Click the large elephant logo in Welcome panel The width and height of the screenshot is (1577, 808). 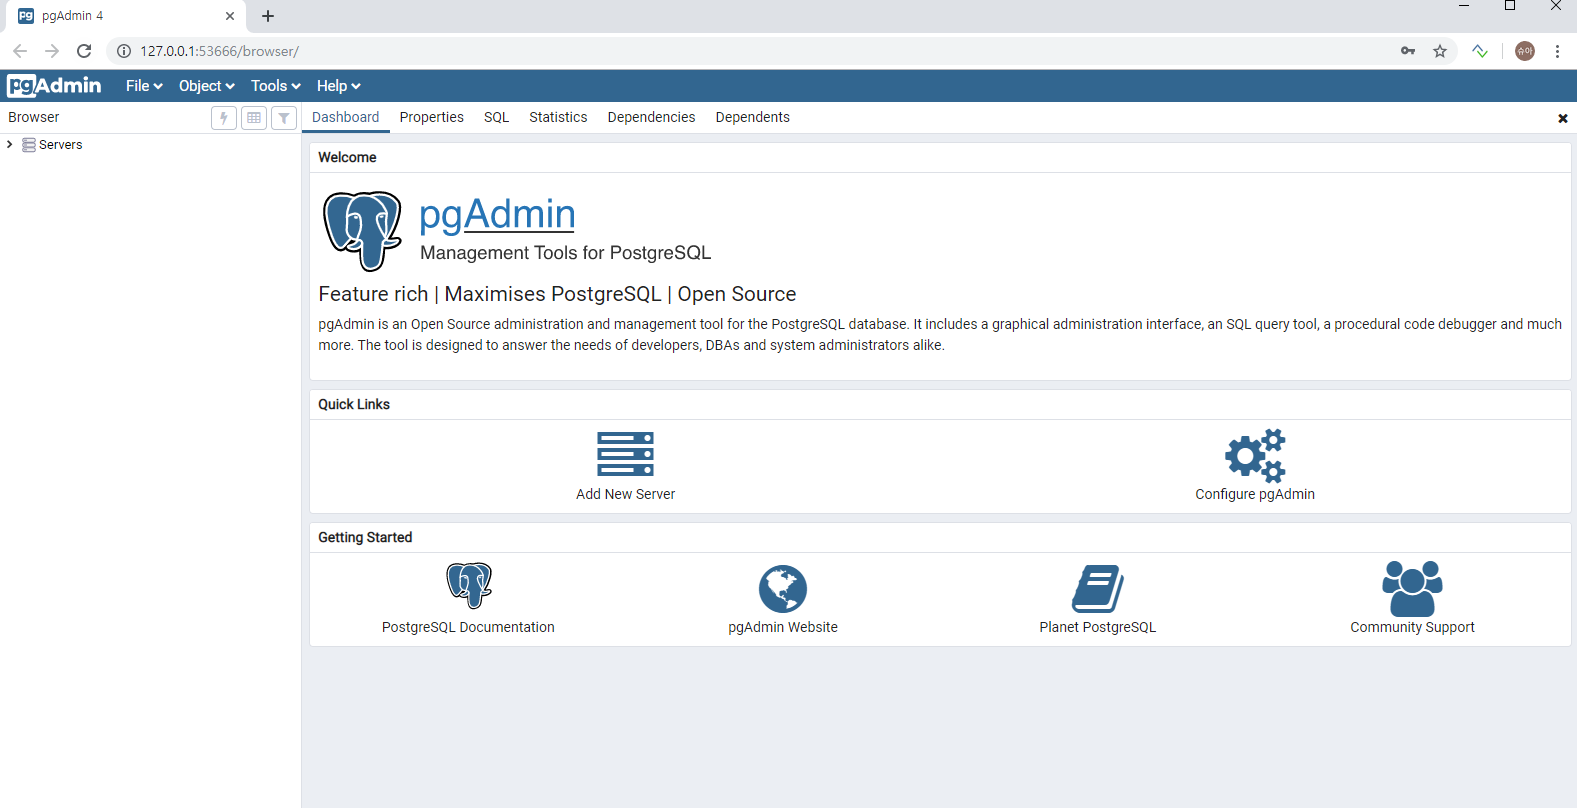(362, 231)
